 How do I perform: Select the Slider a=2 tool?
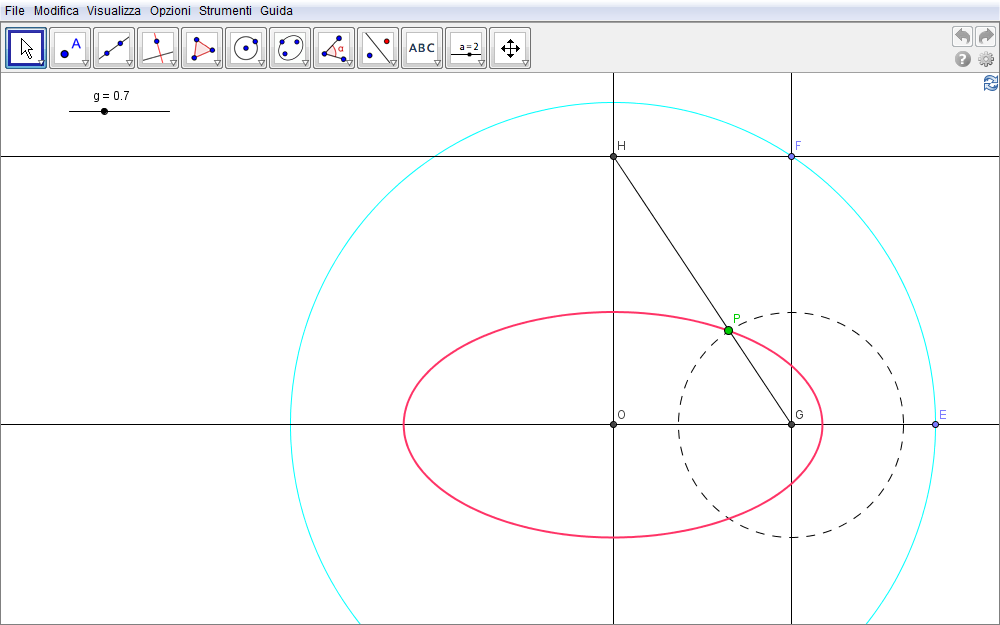[466, 48]
